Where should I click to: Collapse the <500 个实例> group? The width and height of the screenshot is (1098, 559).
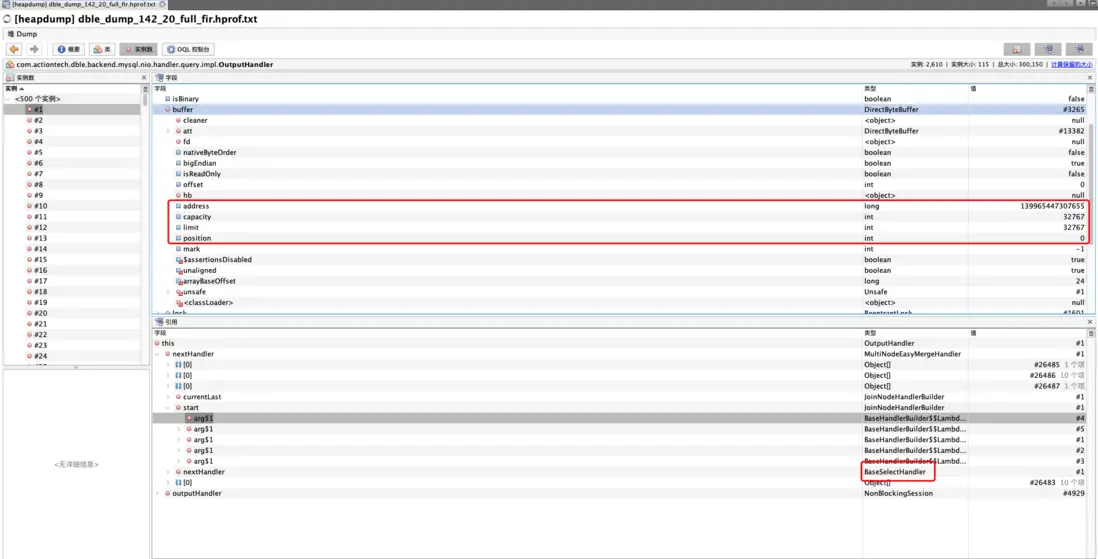click(x=8, y=99)
